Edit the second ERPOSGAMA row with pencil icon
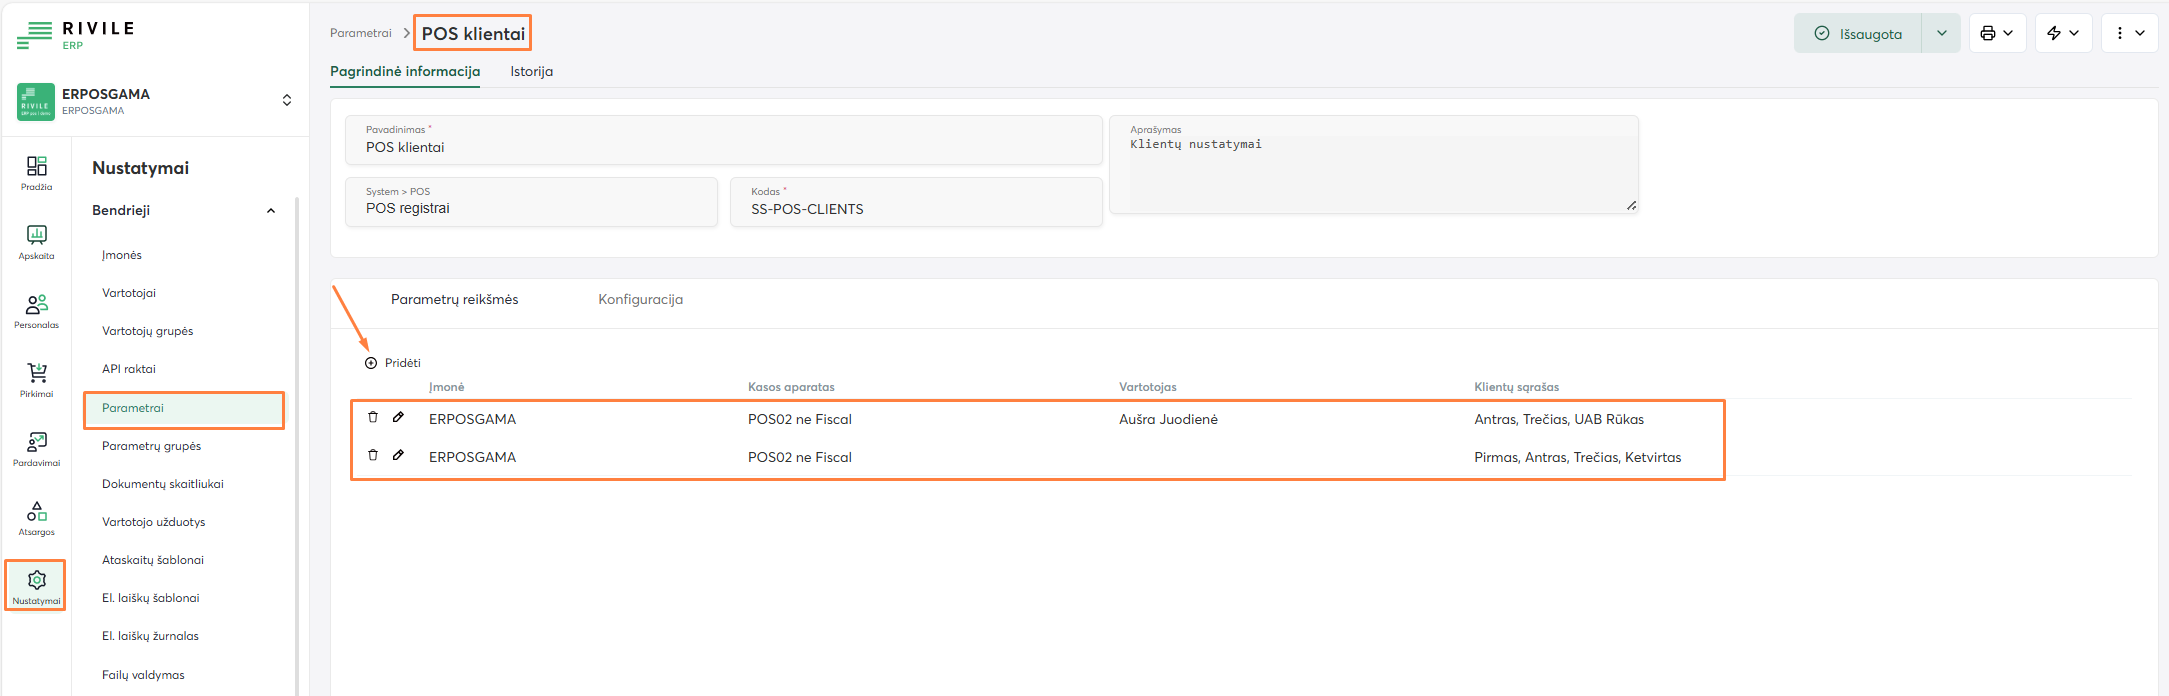 tap(398, 455)
